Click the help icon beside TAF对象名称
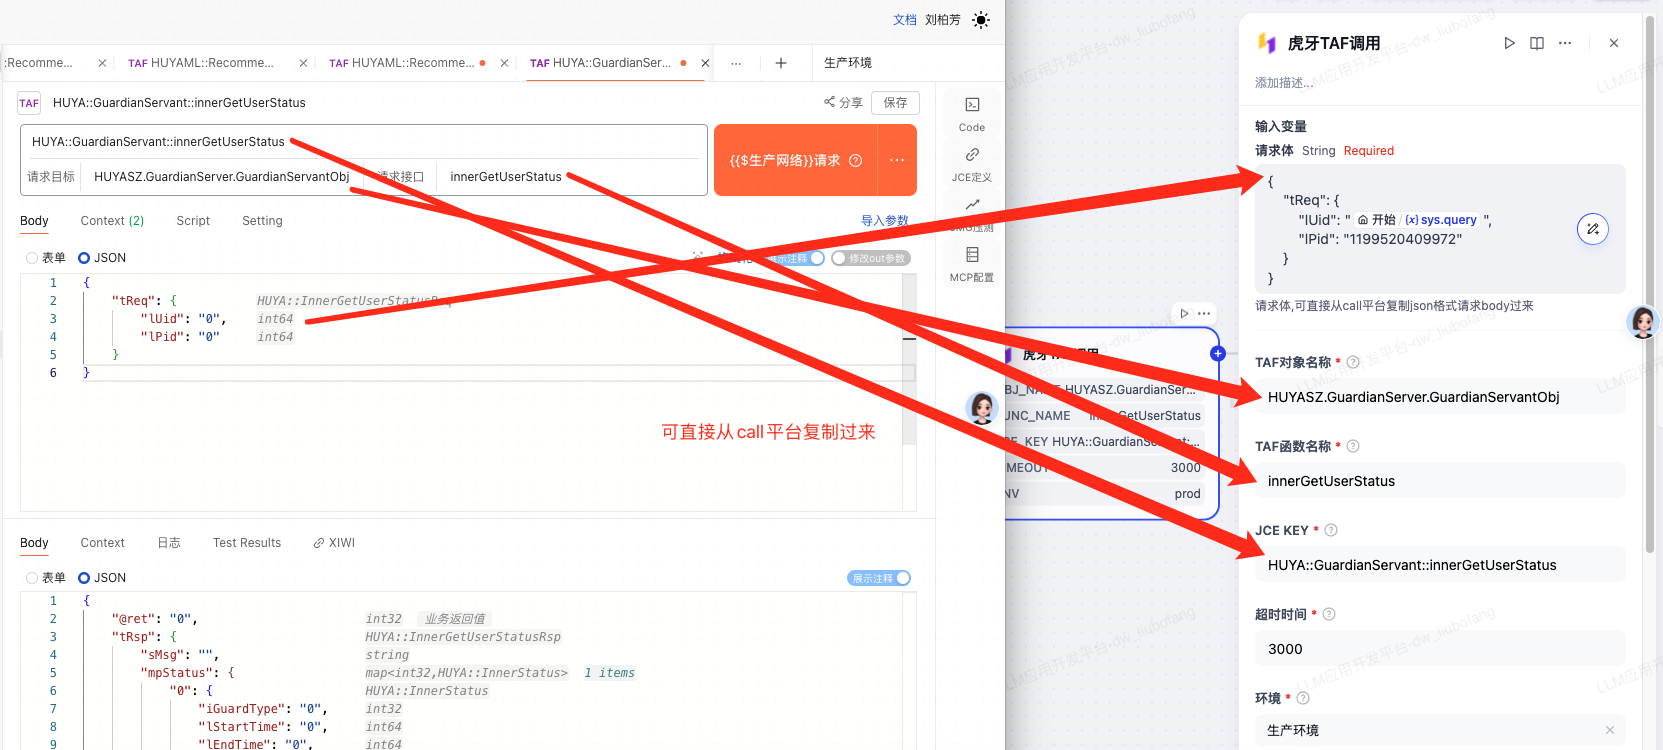1663x750 pixels. tap(1353, 362)
